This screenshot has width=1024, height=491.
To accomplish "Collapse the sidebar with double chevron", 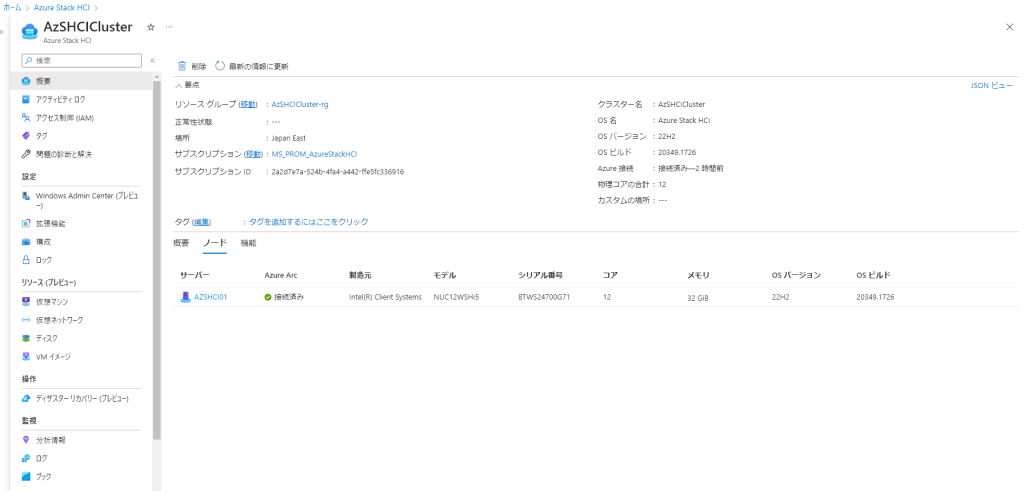I will pos(152,60).
